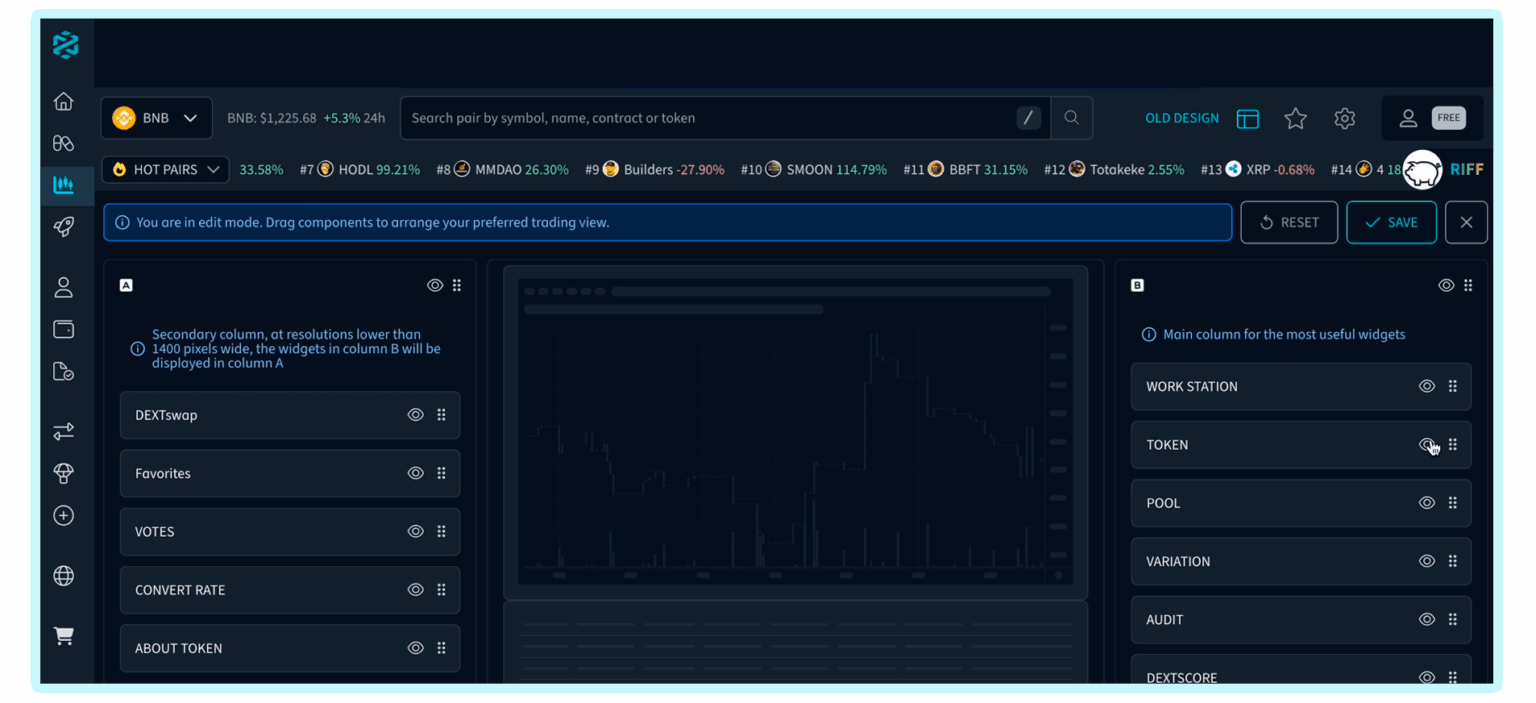Open hot pair #12 Totakeke
Screen dimensions: 1536x703
pos(1114,170)
